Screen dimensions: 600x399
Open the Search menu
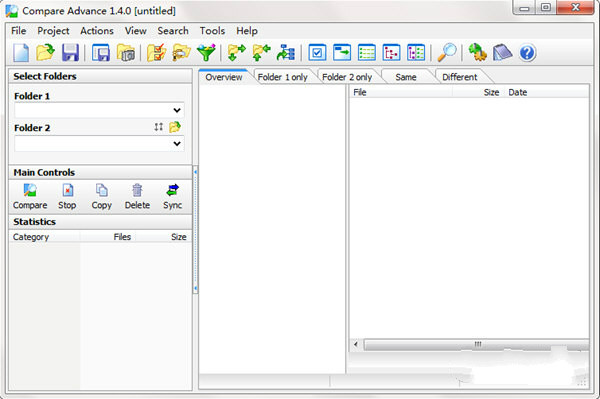click(173, 31)
